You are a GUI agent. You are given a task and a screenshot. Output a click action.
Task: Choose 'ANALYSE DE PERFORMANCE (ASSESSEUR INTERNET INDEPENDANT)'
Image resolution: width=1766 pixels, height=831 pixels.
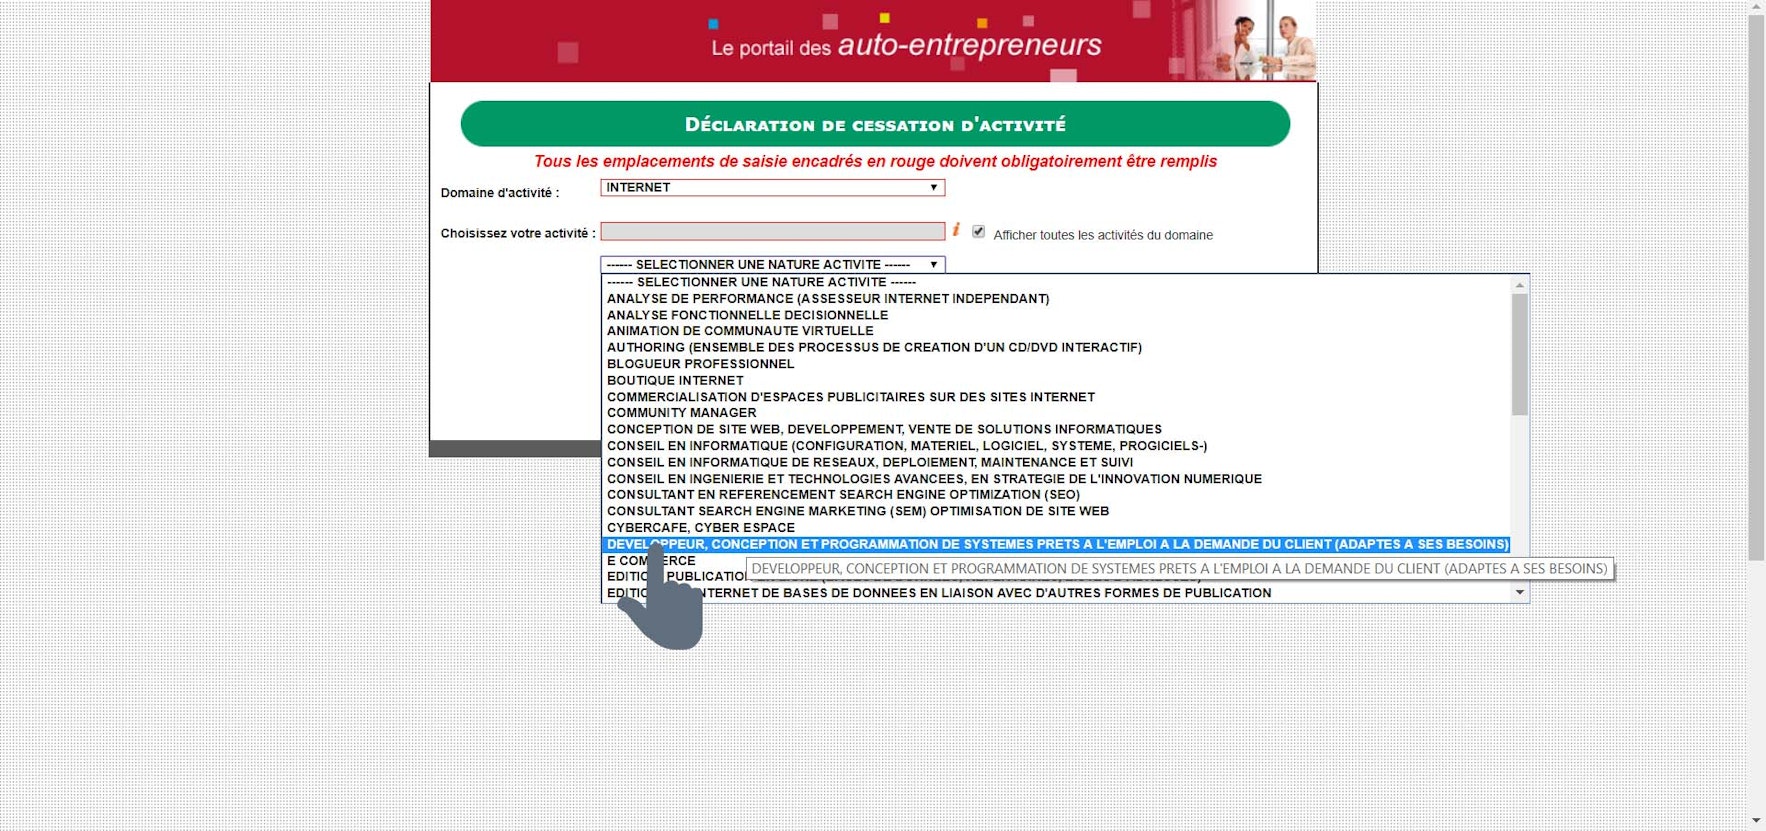[x=1056, y=299]
